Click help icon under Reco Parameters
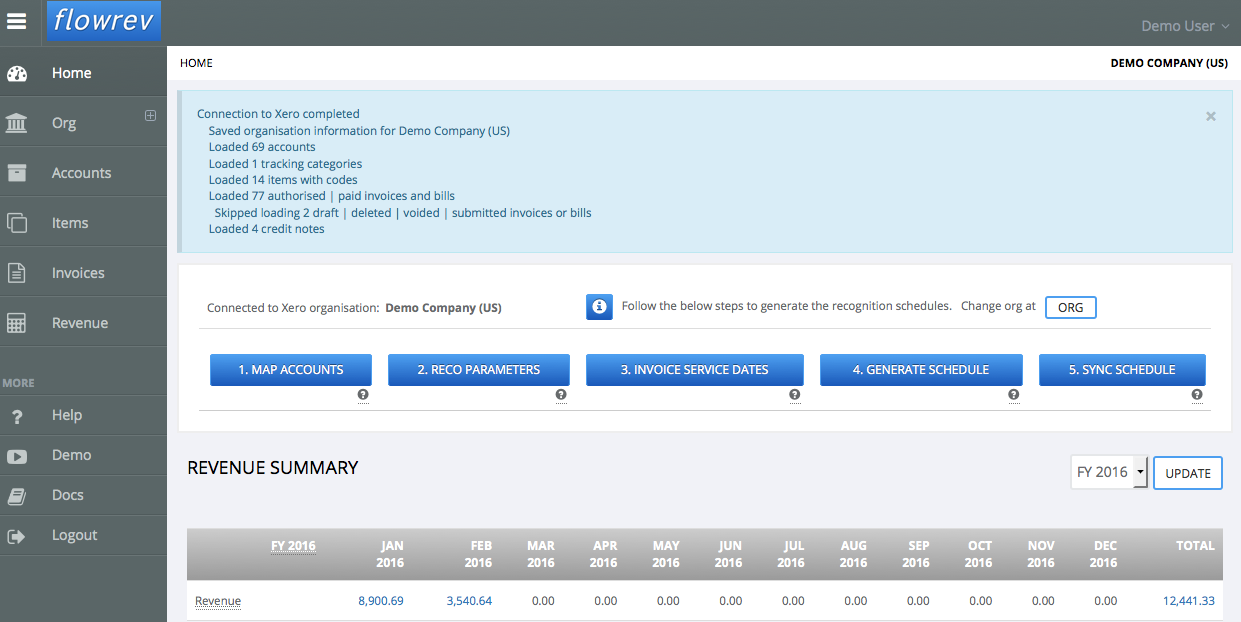Screen dimensions: 1241x622 click(561, 395)
